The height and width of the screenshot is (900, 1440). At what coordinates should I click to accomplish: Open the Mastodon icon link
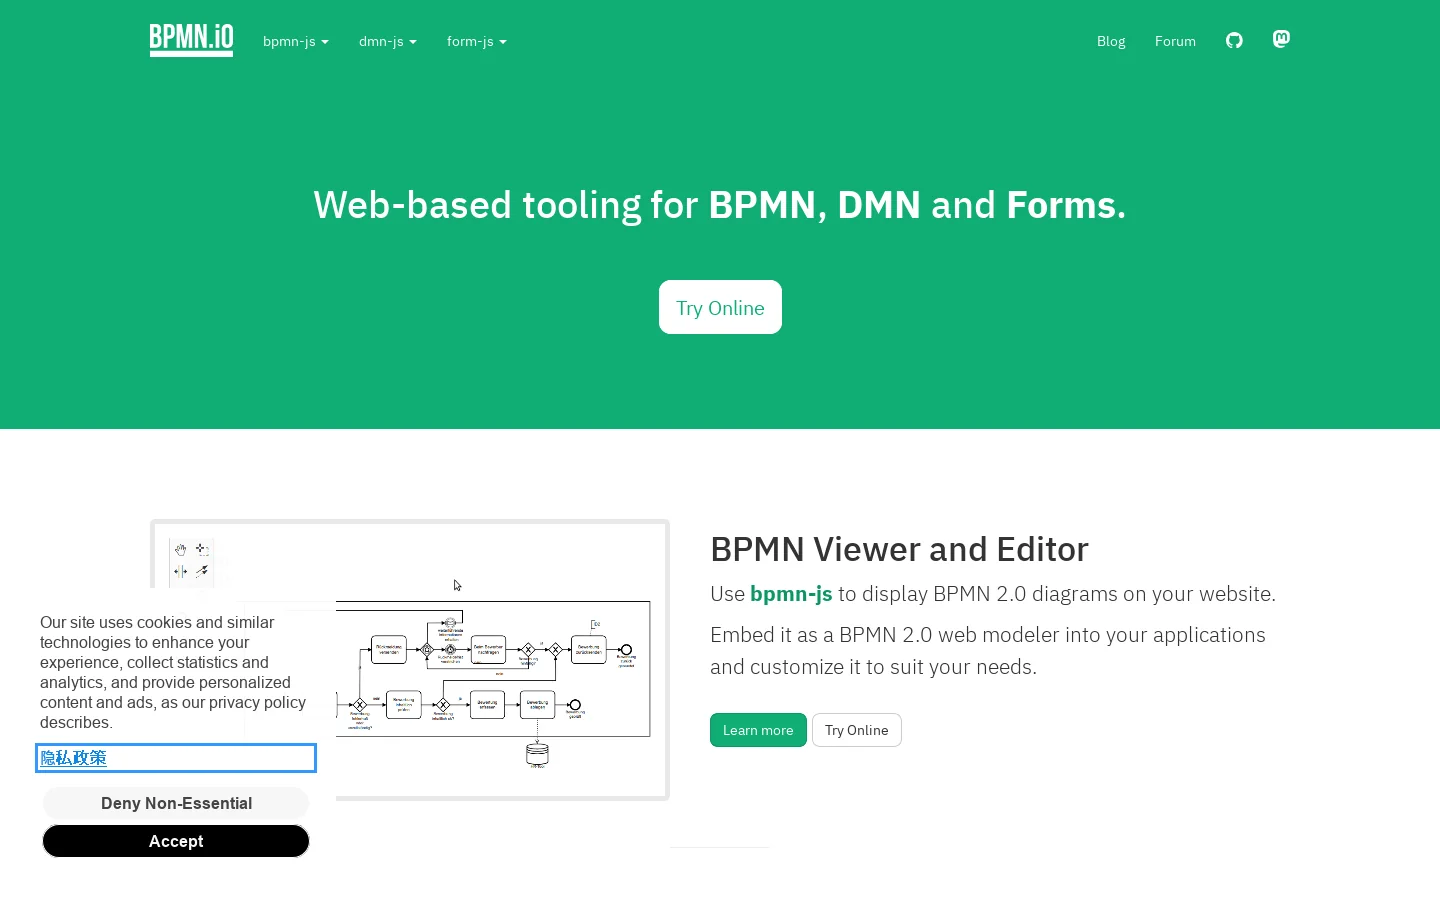pos(1281,39)
